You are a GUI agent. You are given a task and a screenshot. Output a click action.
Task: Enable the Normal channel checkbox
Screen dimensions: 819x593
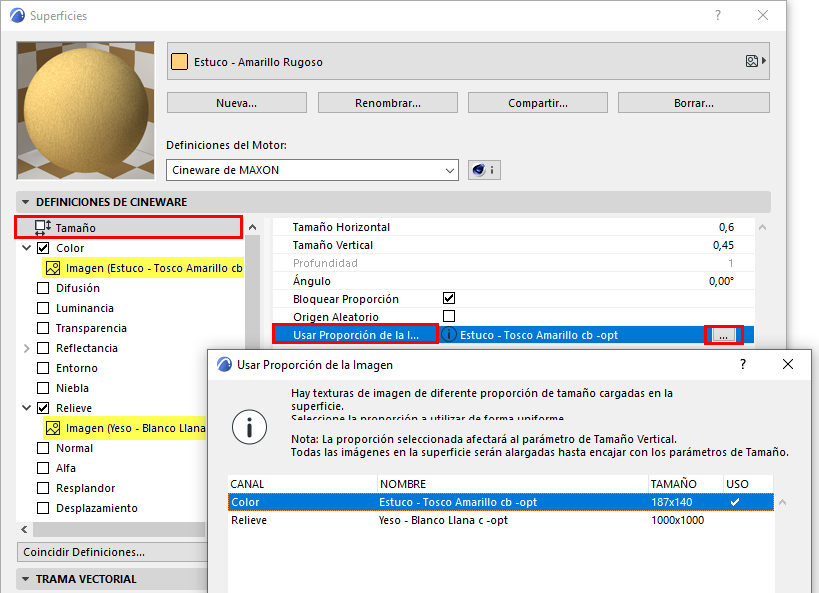(x=43, y=448)
